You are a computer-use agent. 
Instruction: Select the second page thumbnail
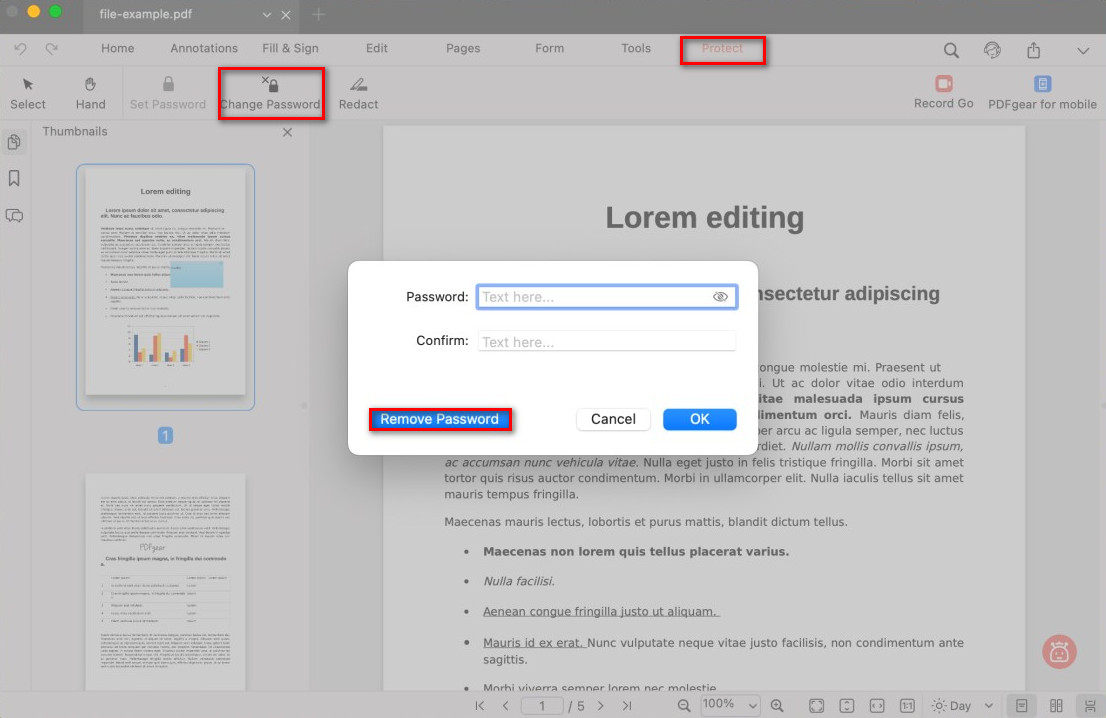coord(165,582)
